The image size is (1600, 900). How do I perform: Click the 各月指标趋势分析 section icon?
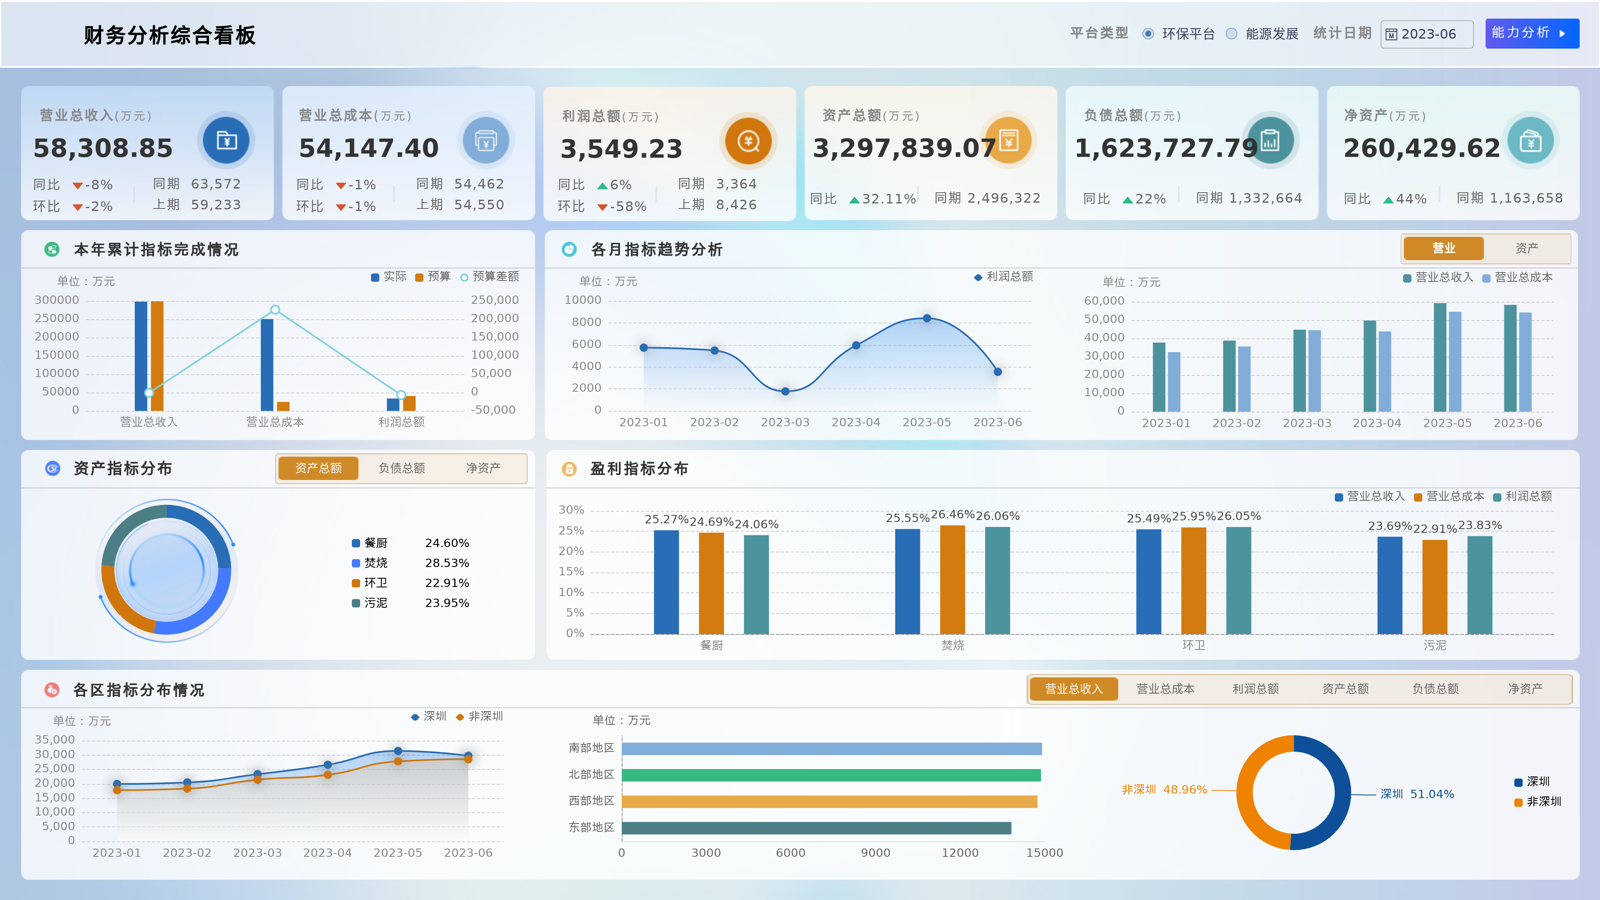click(x=569, y=249)
